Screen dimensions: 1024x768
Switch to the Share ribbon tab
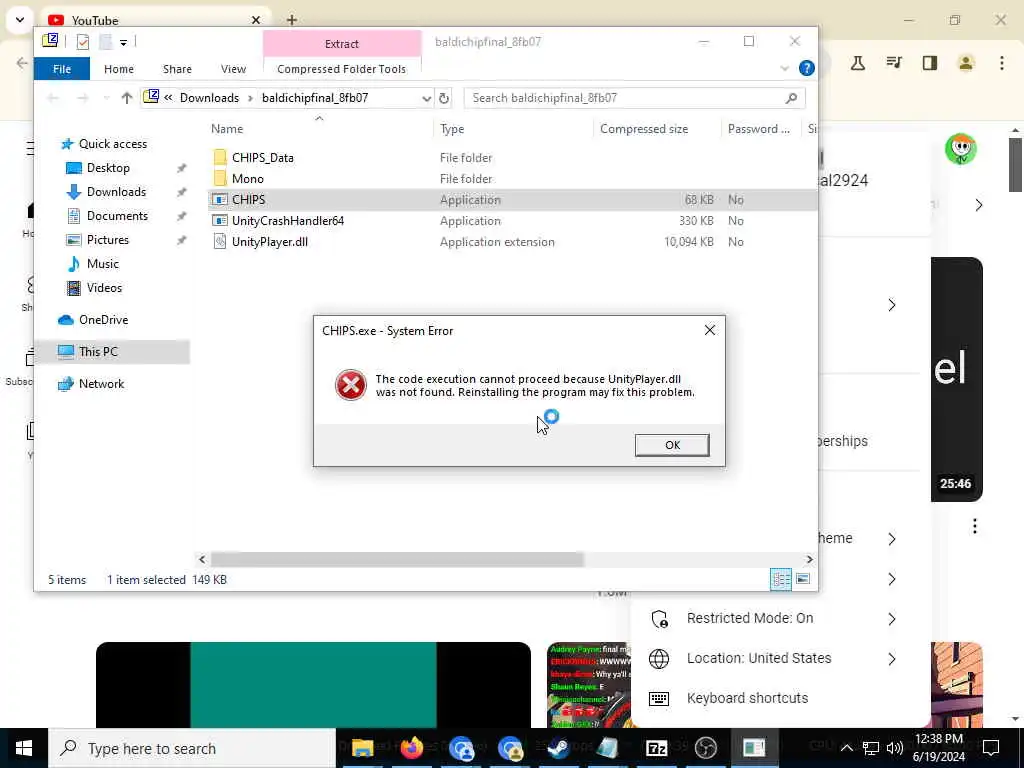point(177,69)
